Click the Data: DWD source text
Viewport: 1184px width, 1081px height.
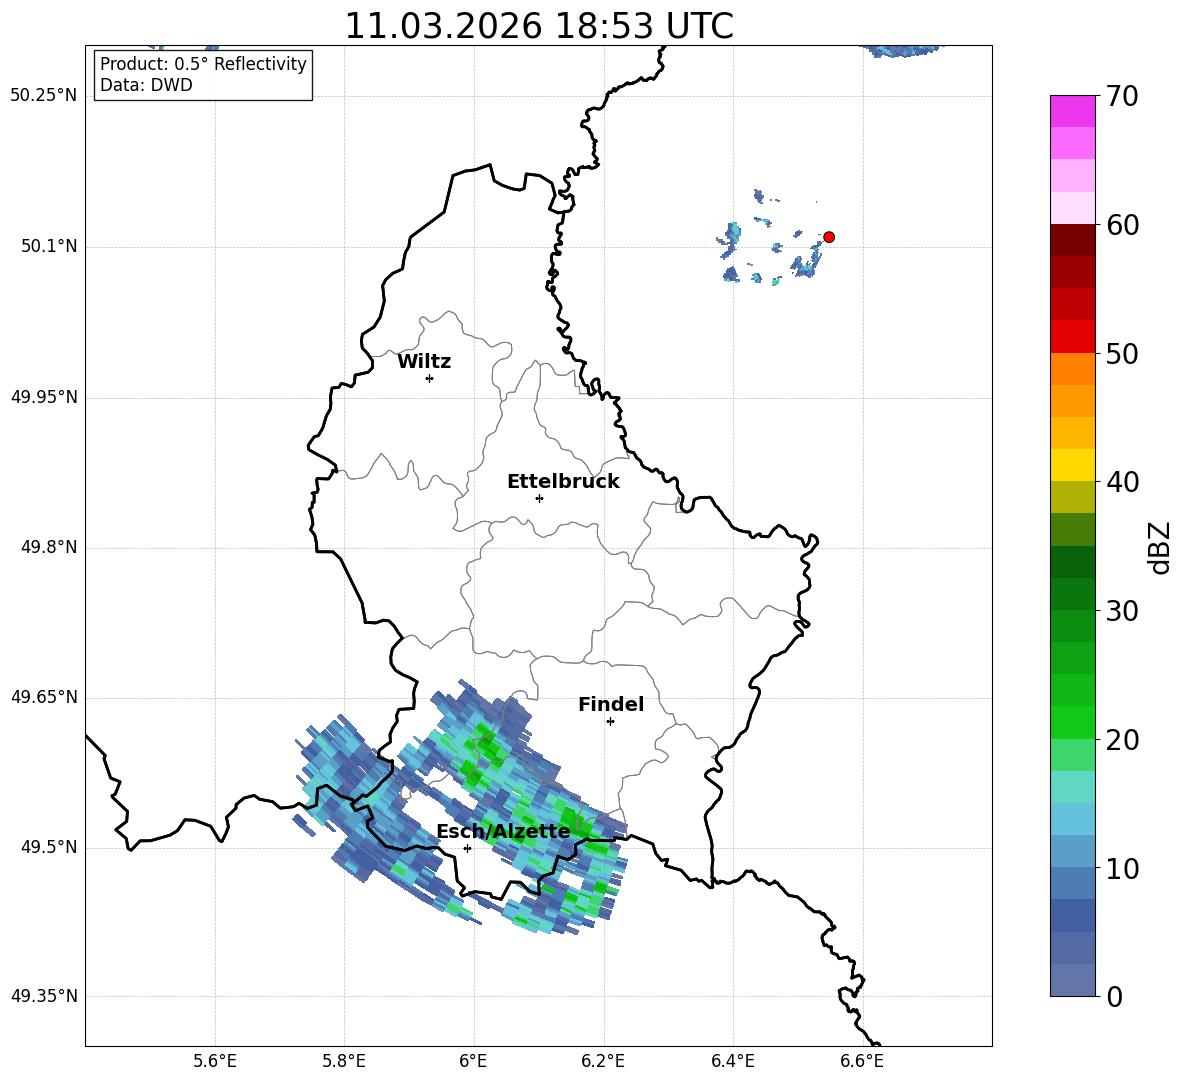(146, 85)
